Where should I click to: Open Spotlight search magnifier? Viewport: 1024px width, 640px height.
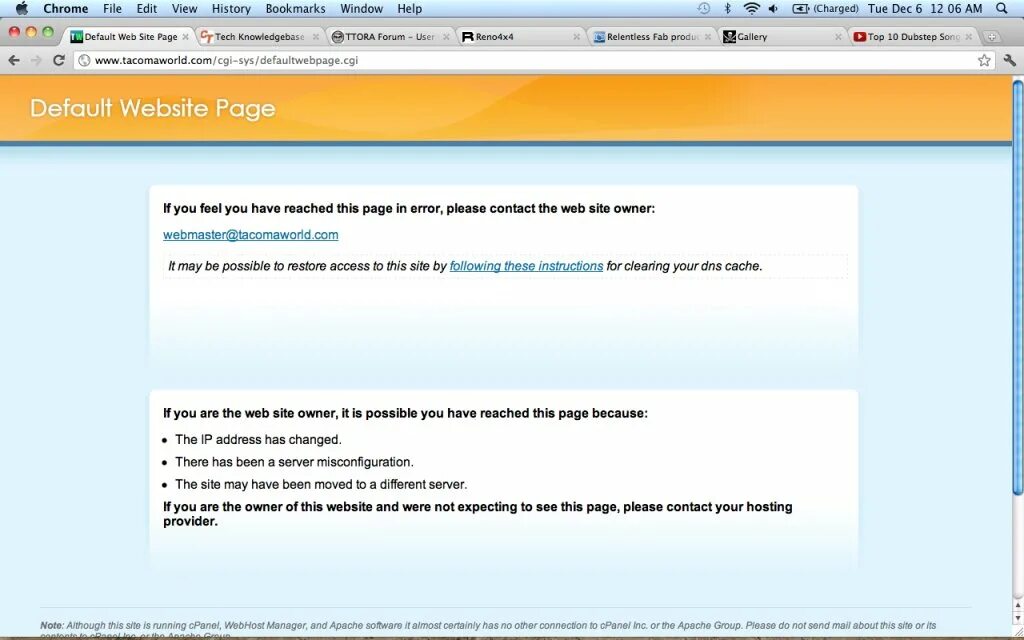1002,8
